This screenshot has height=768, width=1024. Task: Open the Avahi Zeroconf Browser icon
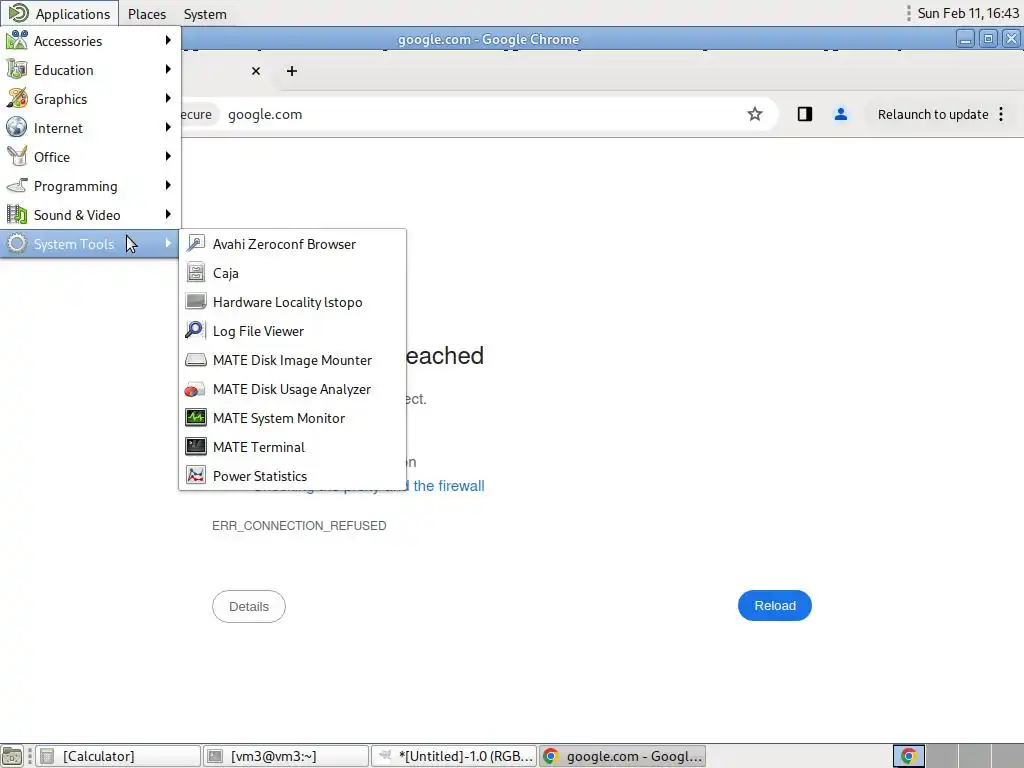point(195,244)
